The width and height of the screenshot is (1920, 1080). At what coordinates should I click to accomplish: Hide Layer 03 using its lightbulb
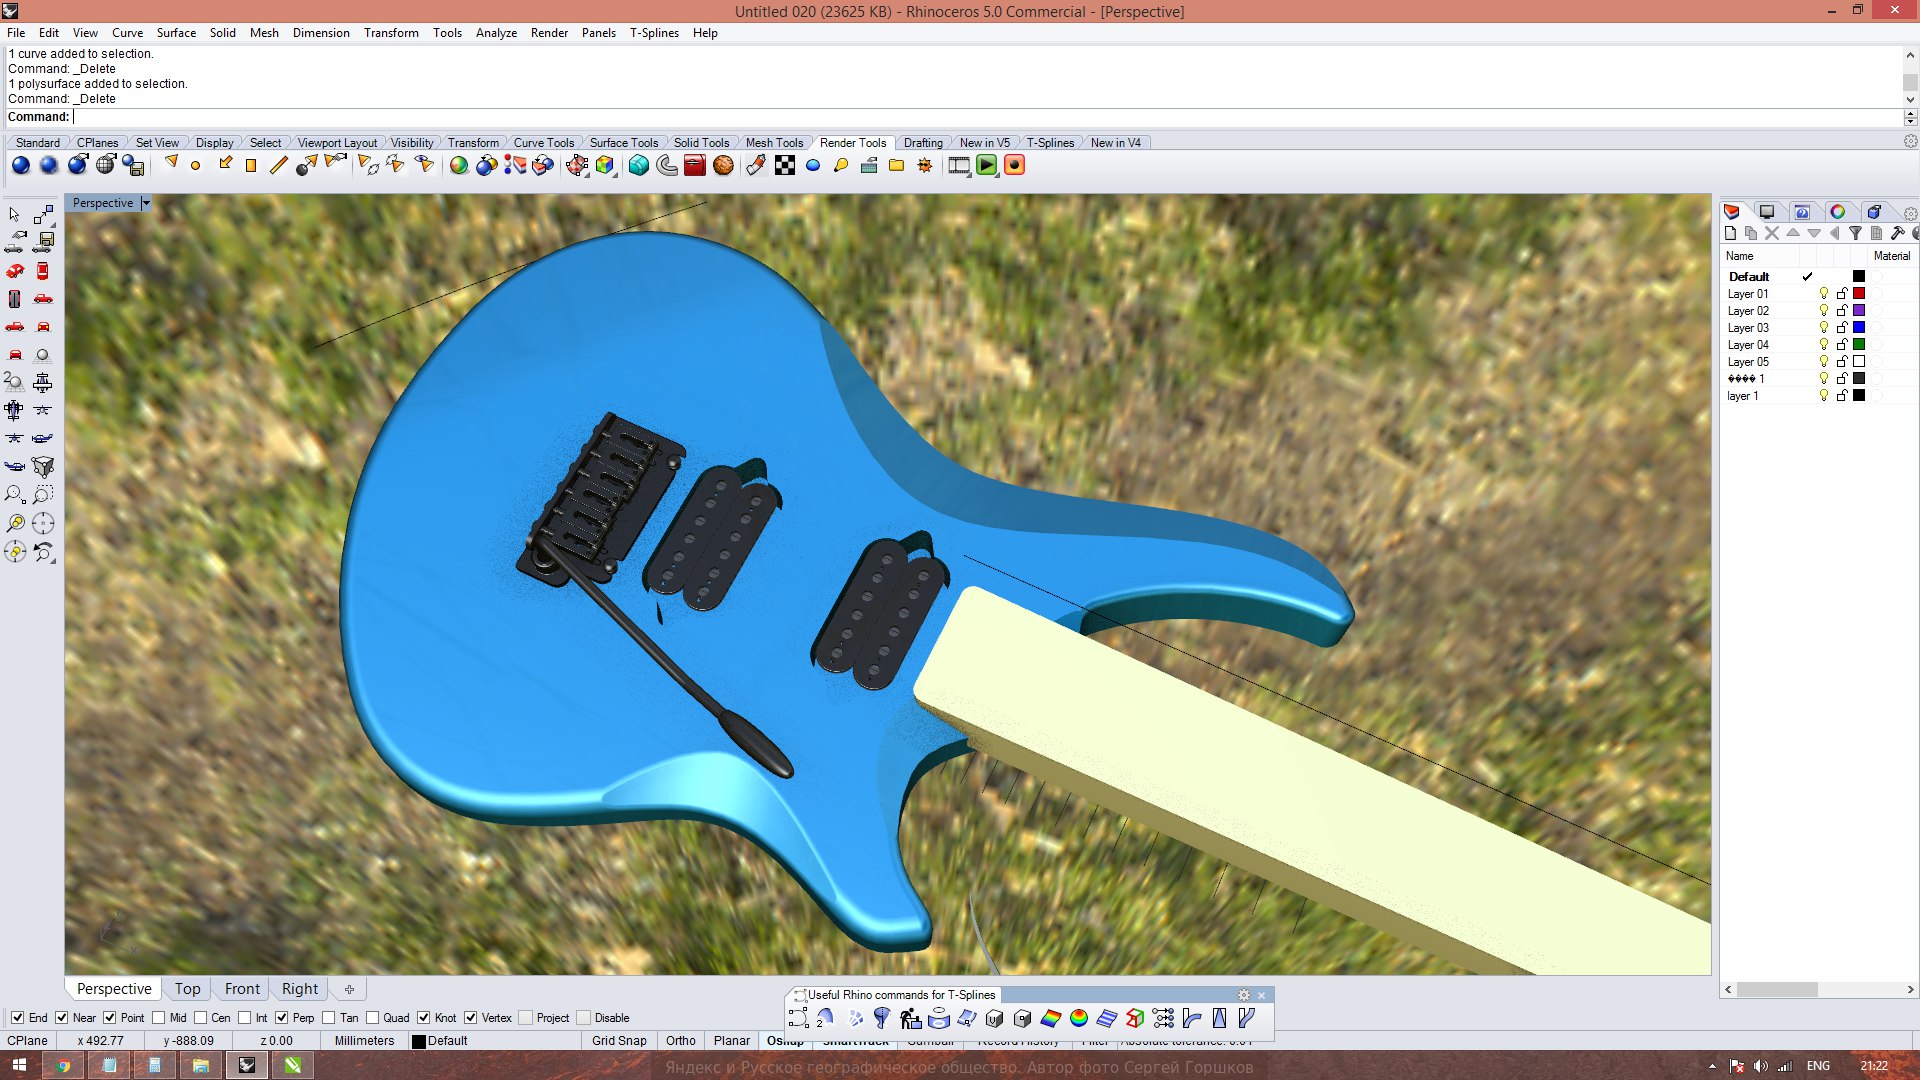coord(1823,328)
